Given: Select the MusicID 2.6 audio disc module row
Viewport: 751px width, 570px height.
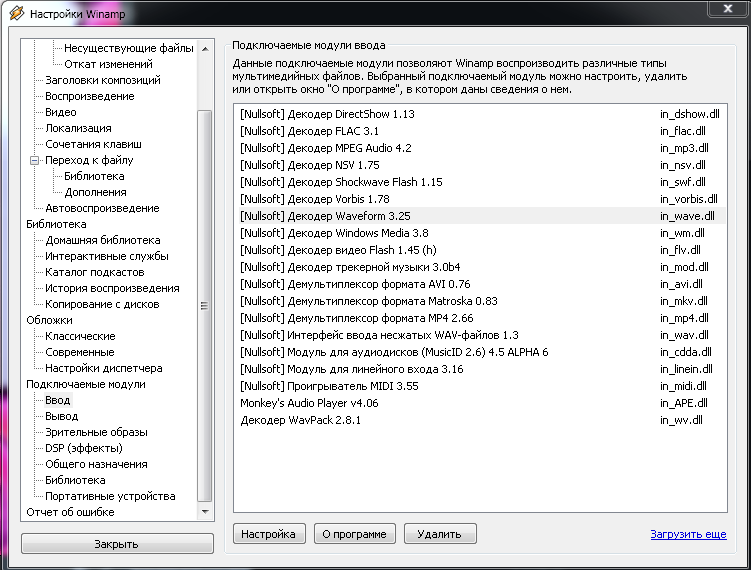Looking at the screenshot, I should [x=480, y=353].
